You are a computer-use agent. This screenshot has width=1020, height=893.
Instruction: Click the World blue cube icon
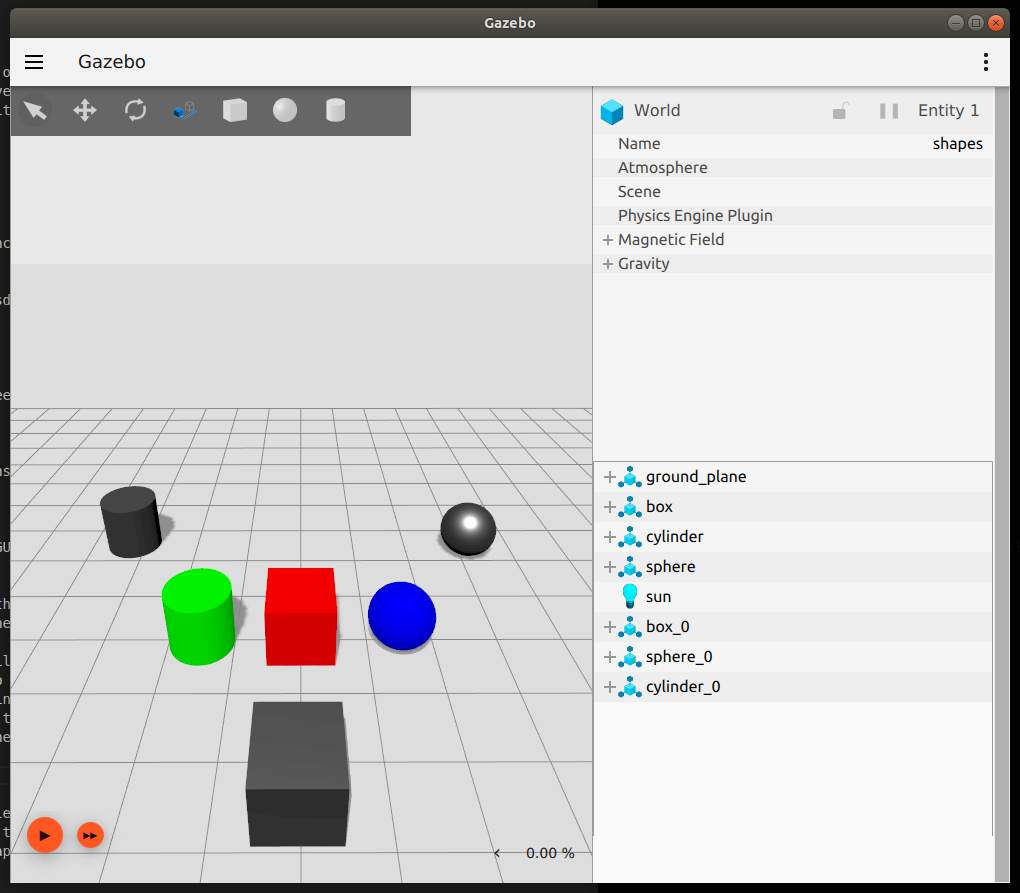click(x=611, y=112)
